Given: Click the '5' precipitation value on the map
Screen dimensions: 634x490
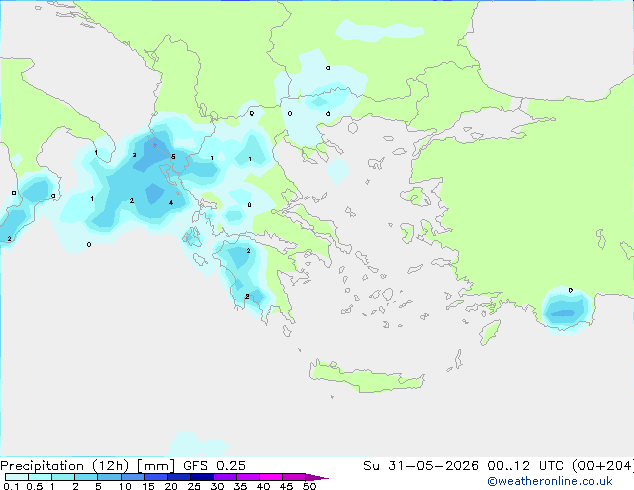Looking at the screenshot, I should click(173, 157).
